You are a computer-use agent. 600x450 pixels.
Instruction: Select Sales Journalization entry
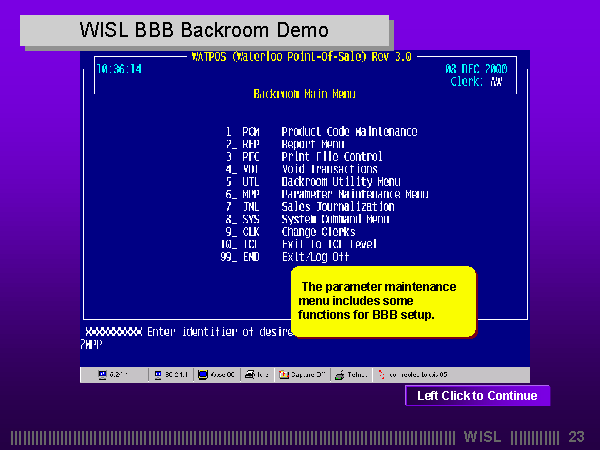337,207
